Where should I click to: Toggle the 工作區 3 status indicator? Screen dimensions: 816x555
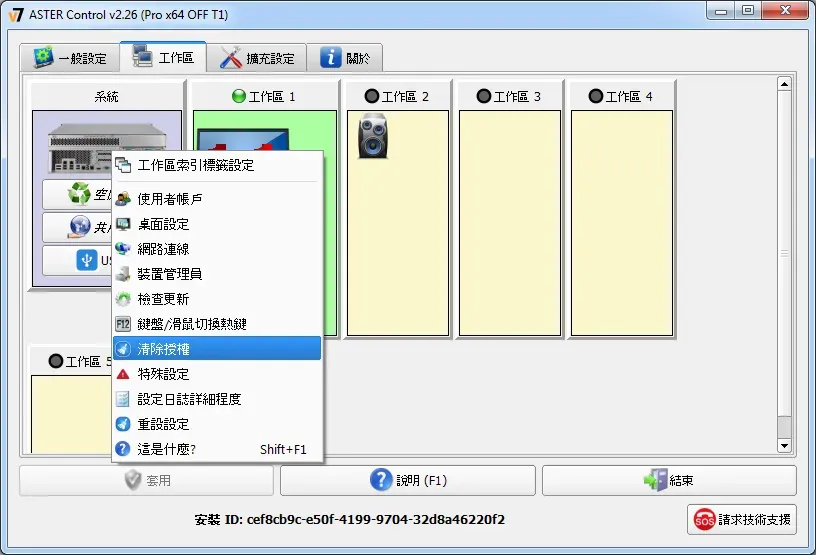(x=483, y=96)
